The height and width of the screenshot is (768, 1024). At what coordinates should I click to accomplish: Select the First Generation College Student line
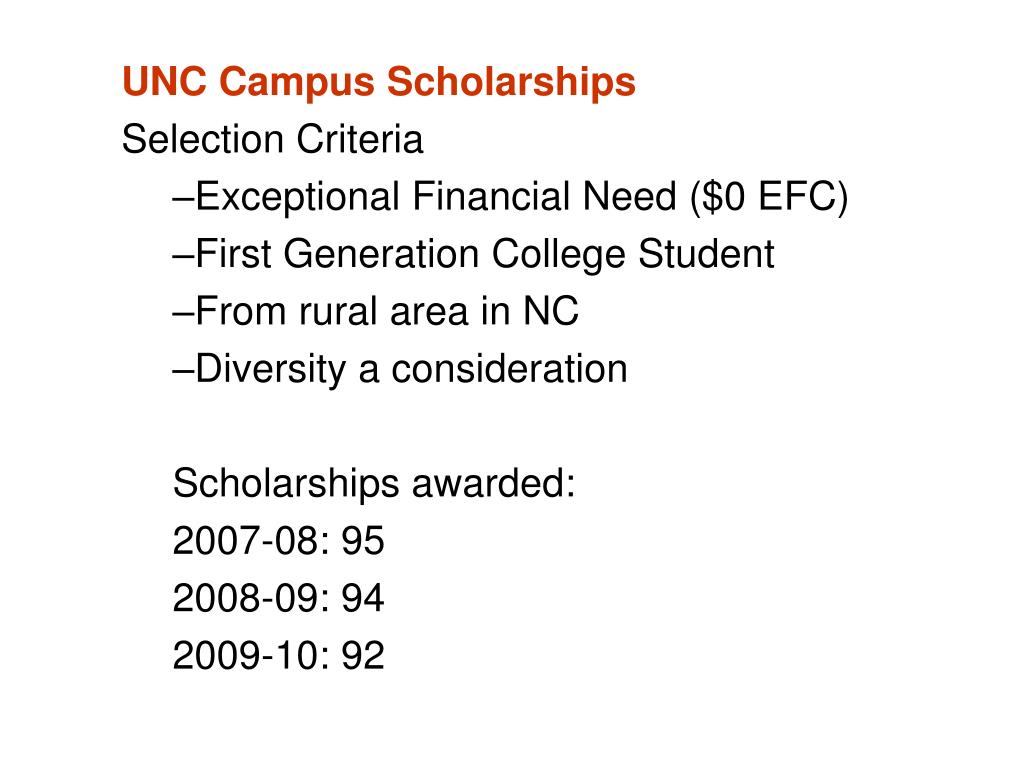point(473,255)
